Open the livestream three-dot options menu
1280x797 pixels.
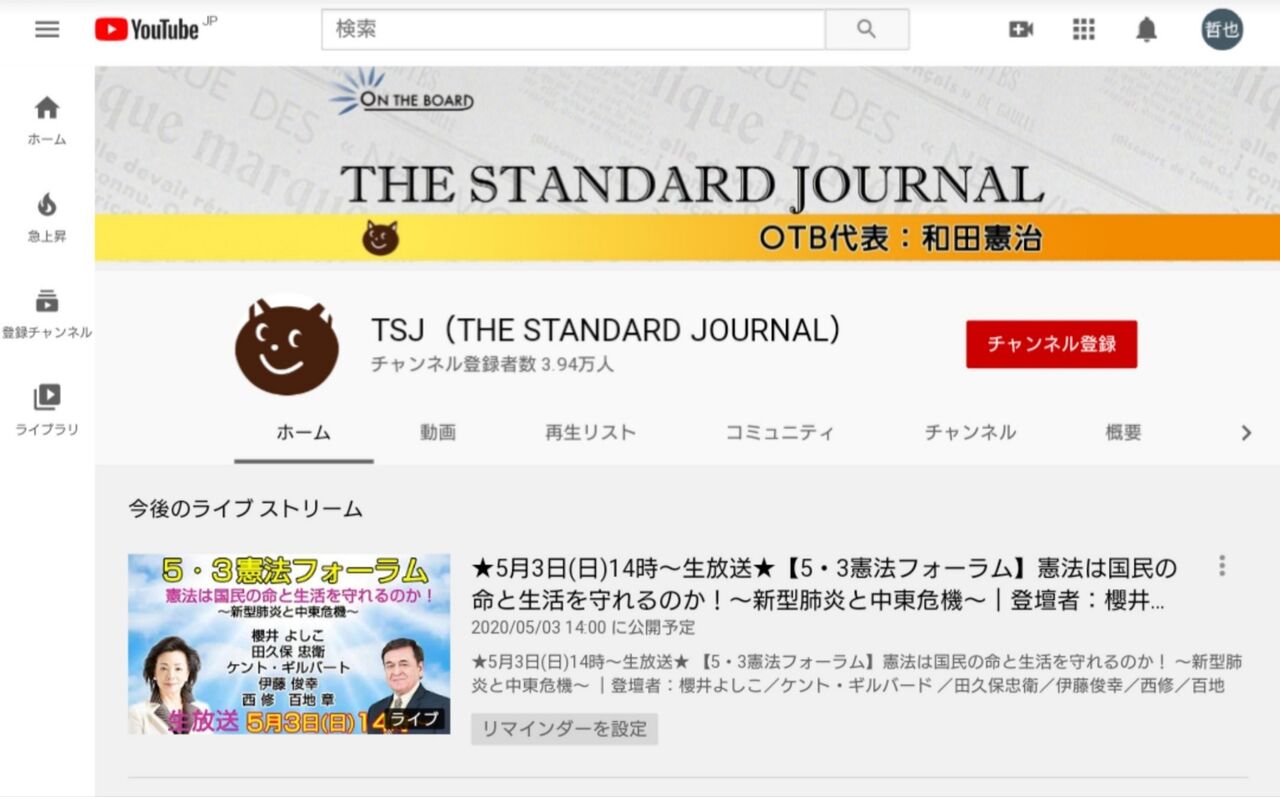pos(1221,566)
